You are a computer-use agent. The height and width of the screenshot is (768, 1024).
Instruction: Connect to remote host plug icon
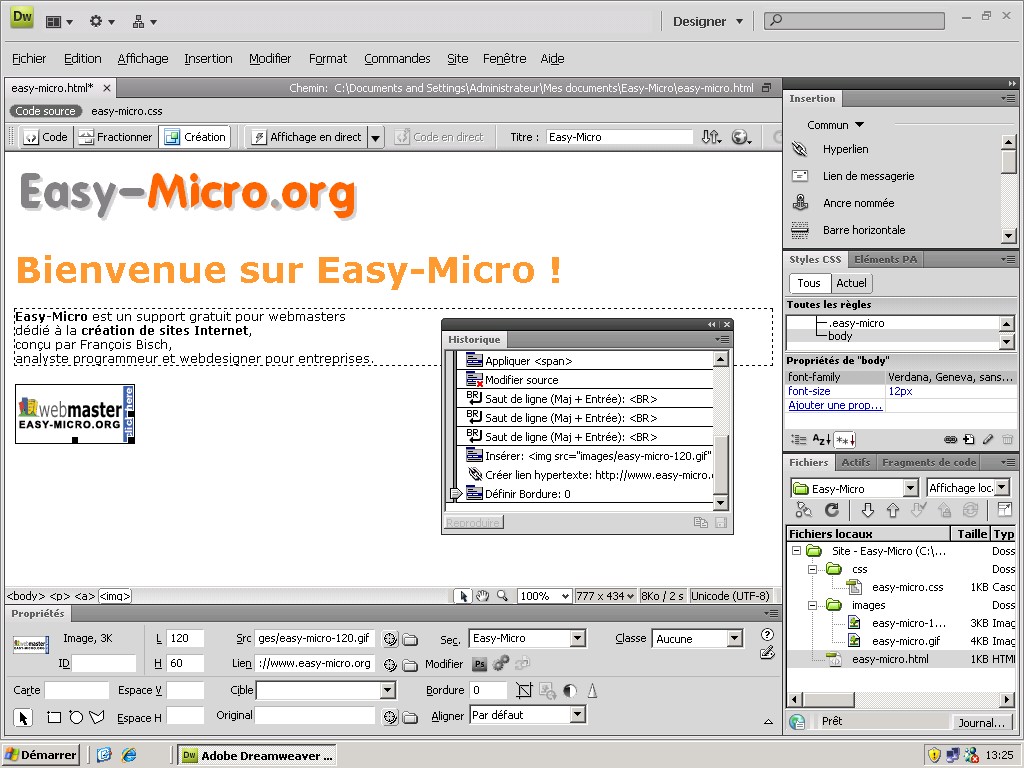(x=803, y=510)
